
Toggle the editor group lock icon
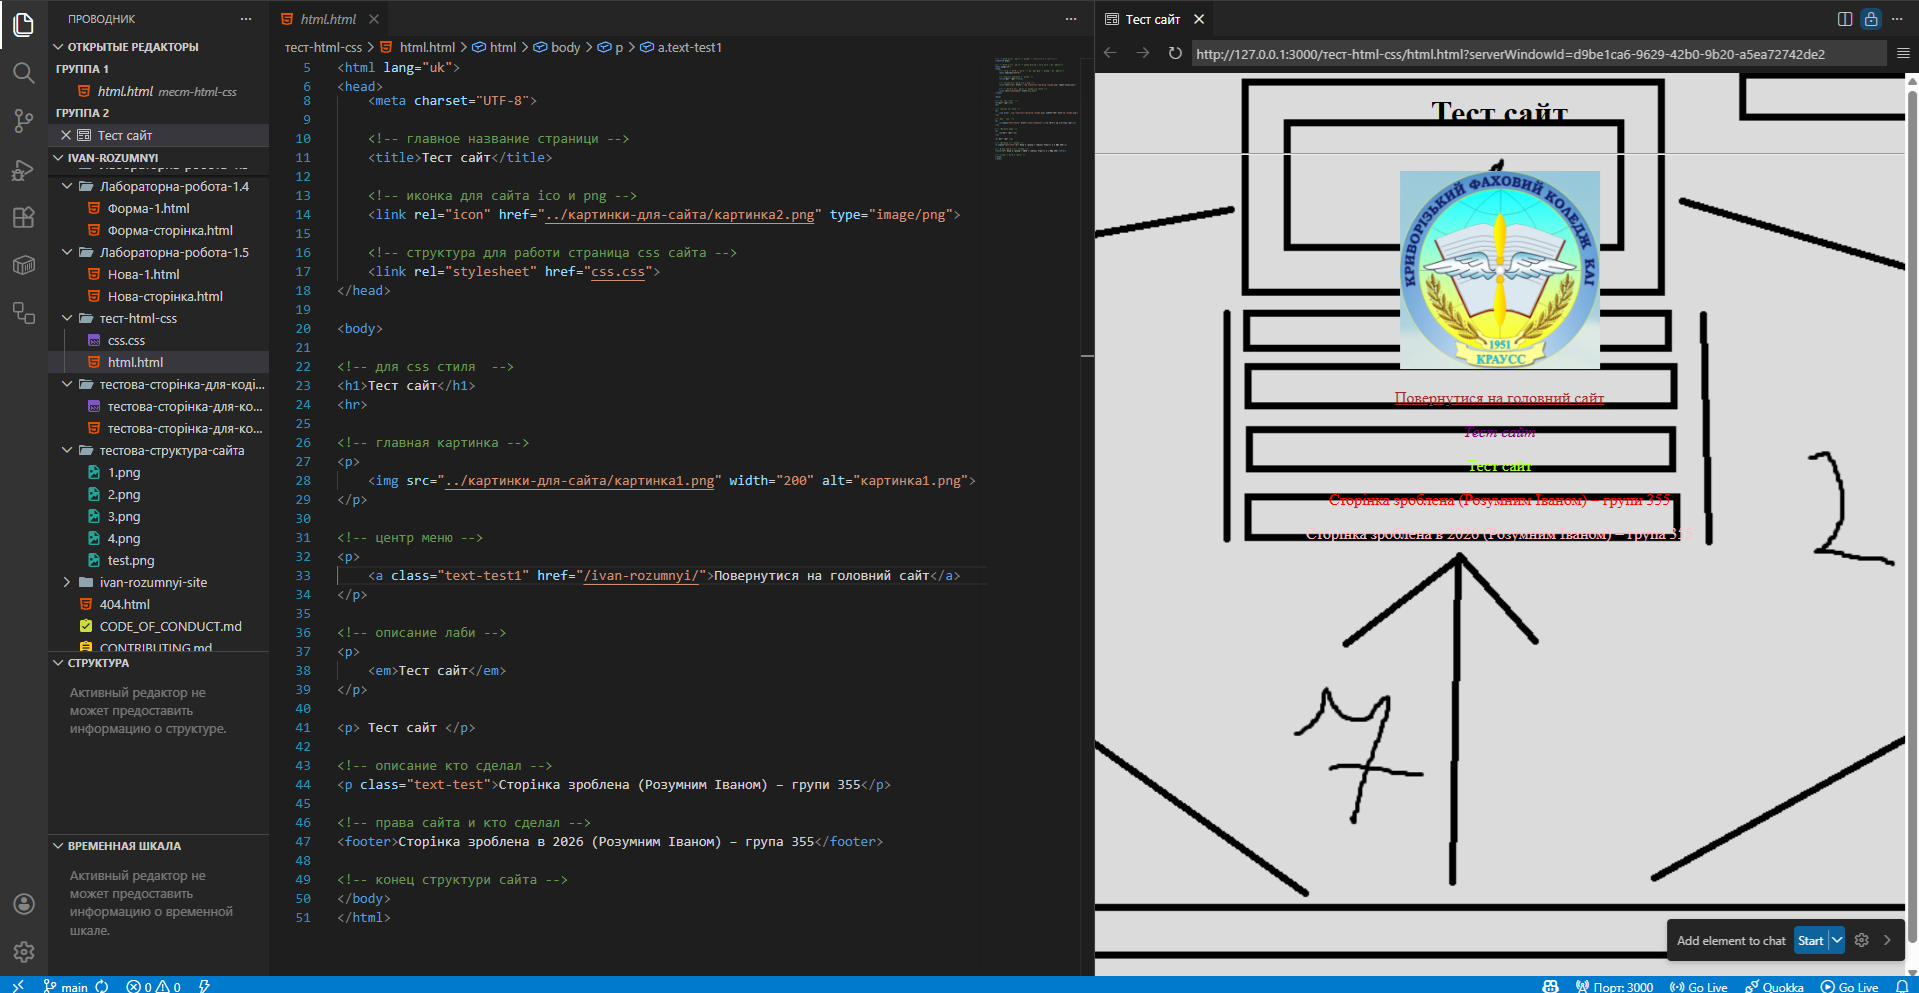click(1871, 19)
